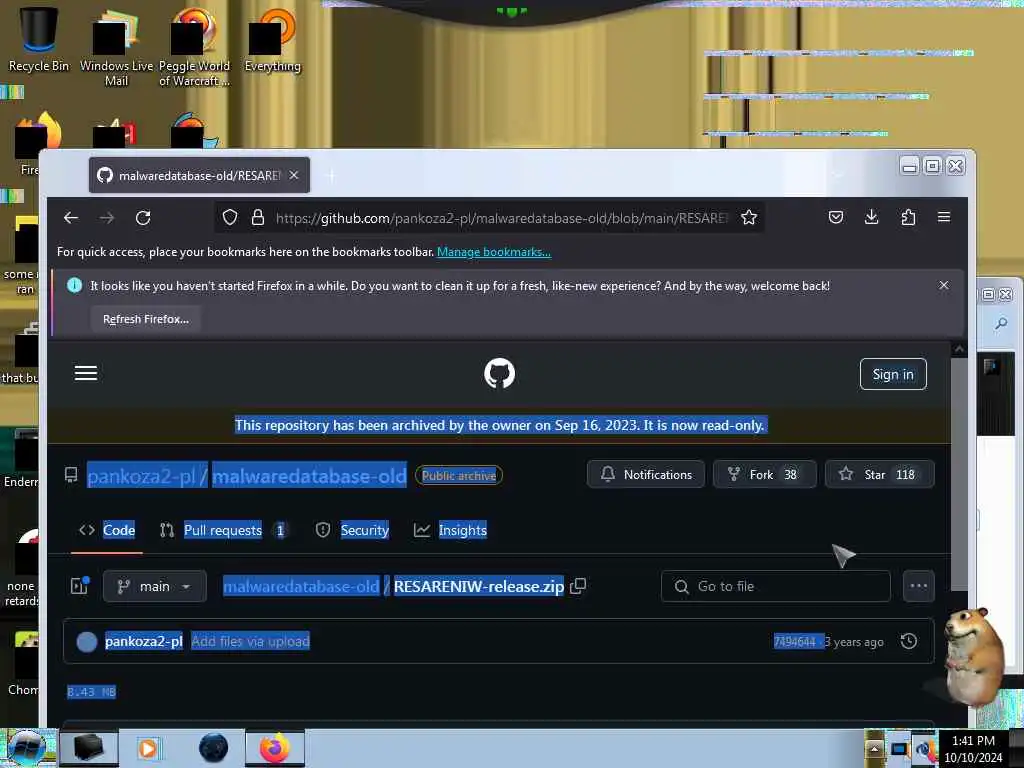Click the pankoza2-pl commit avatar

coord(87,641)
